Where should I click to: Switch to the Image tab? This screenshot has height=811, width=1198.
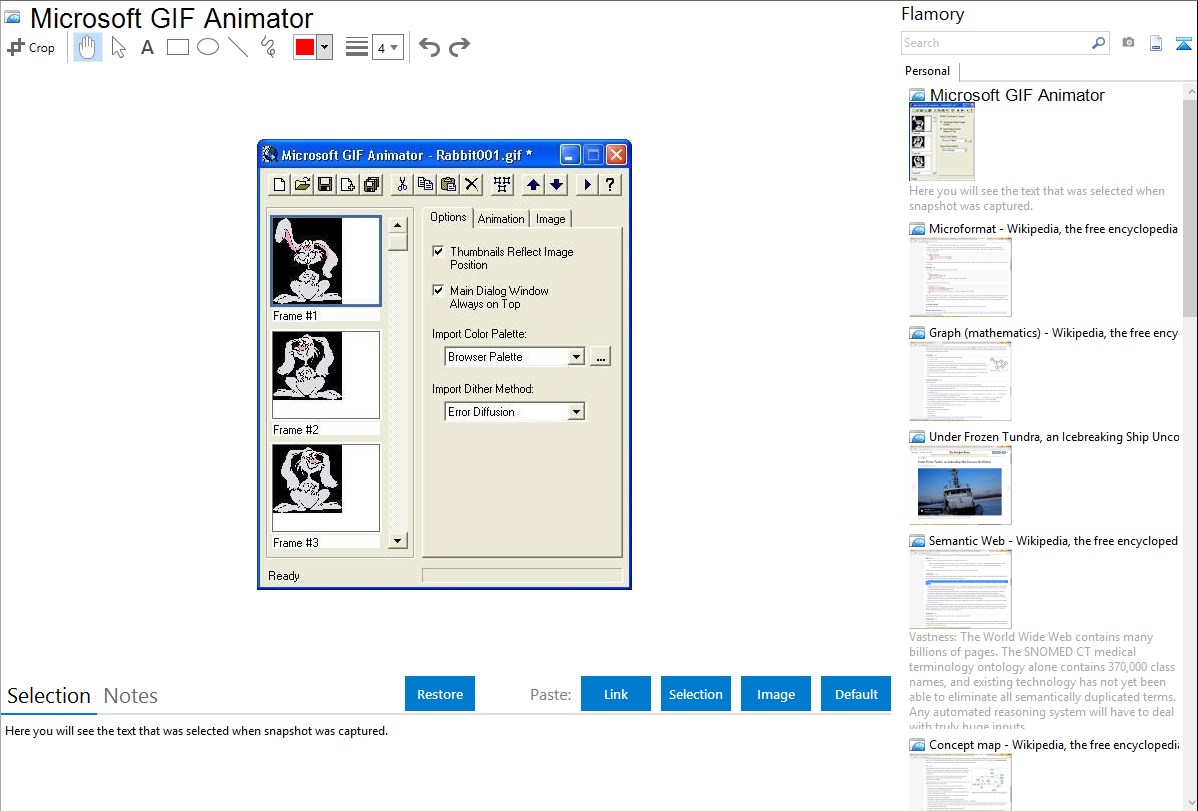point(551,219)
